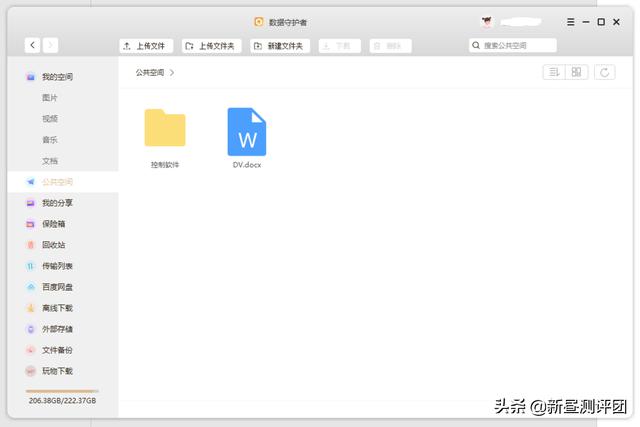Select the DV.docx Word file icon
This screenshot has width=640, height=427.
(247, 131)
